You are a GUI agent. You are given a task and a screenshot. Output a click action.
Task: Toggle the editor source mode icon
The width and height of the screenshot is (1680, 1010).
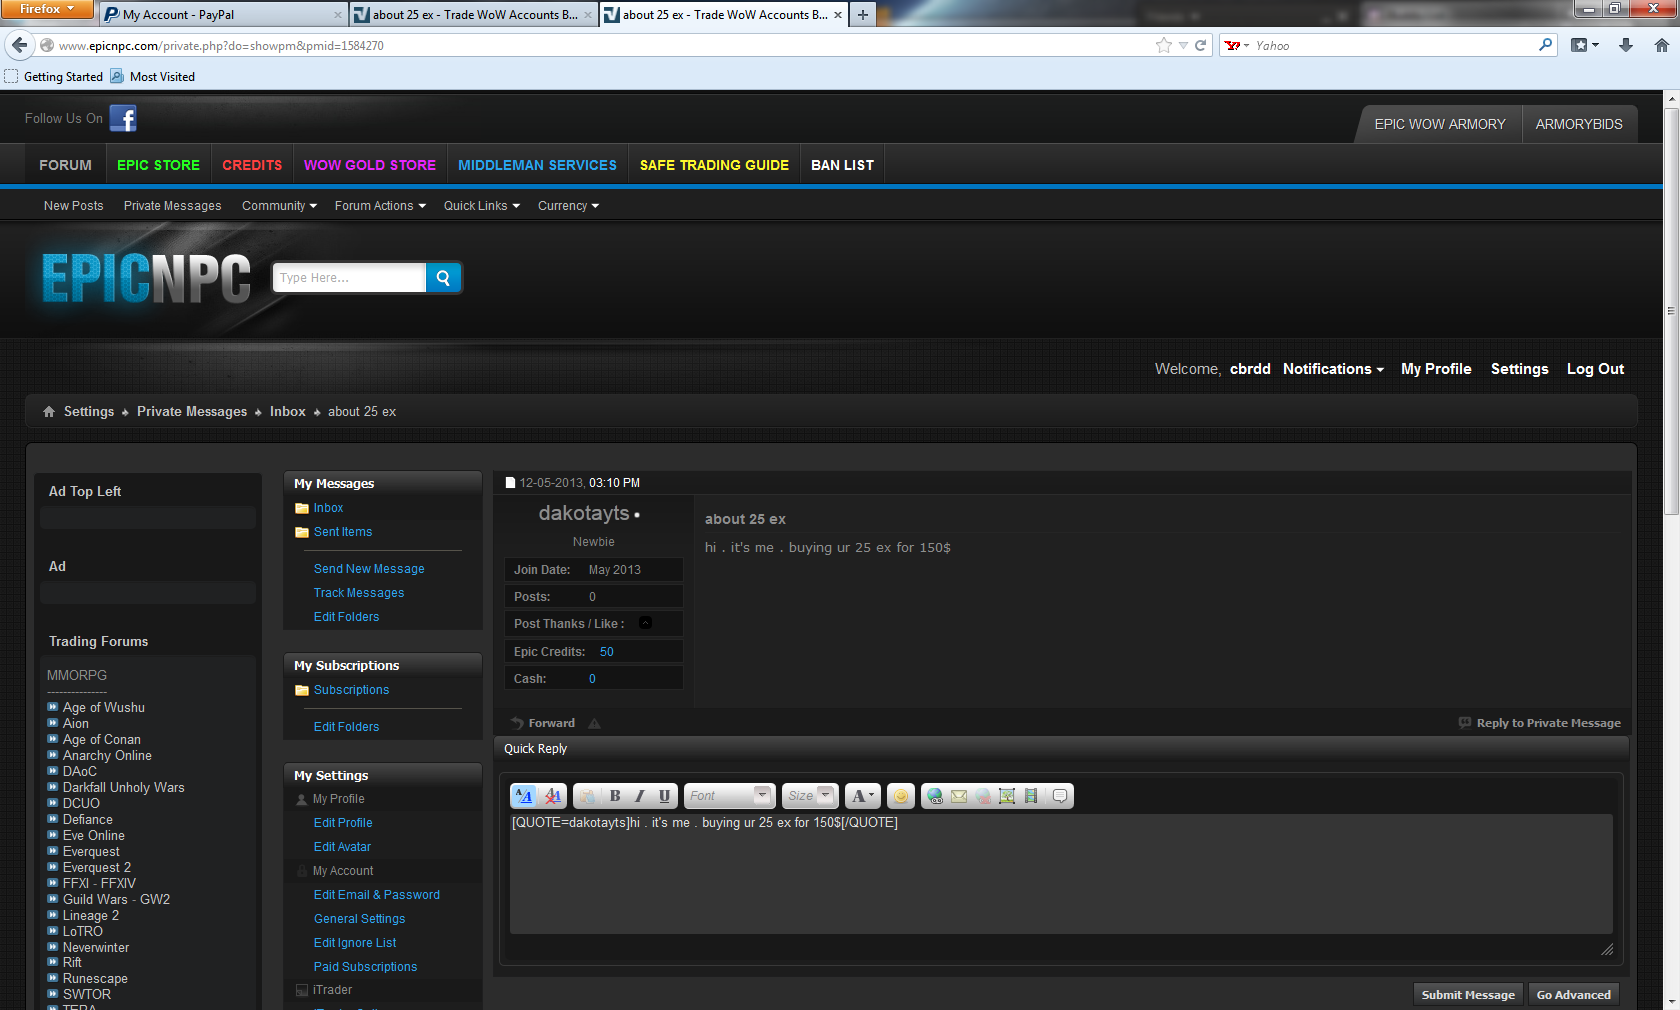coord(524,796)
